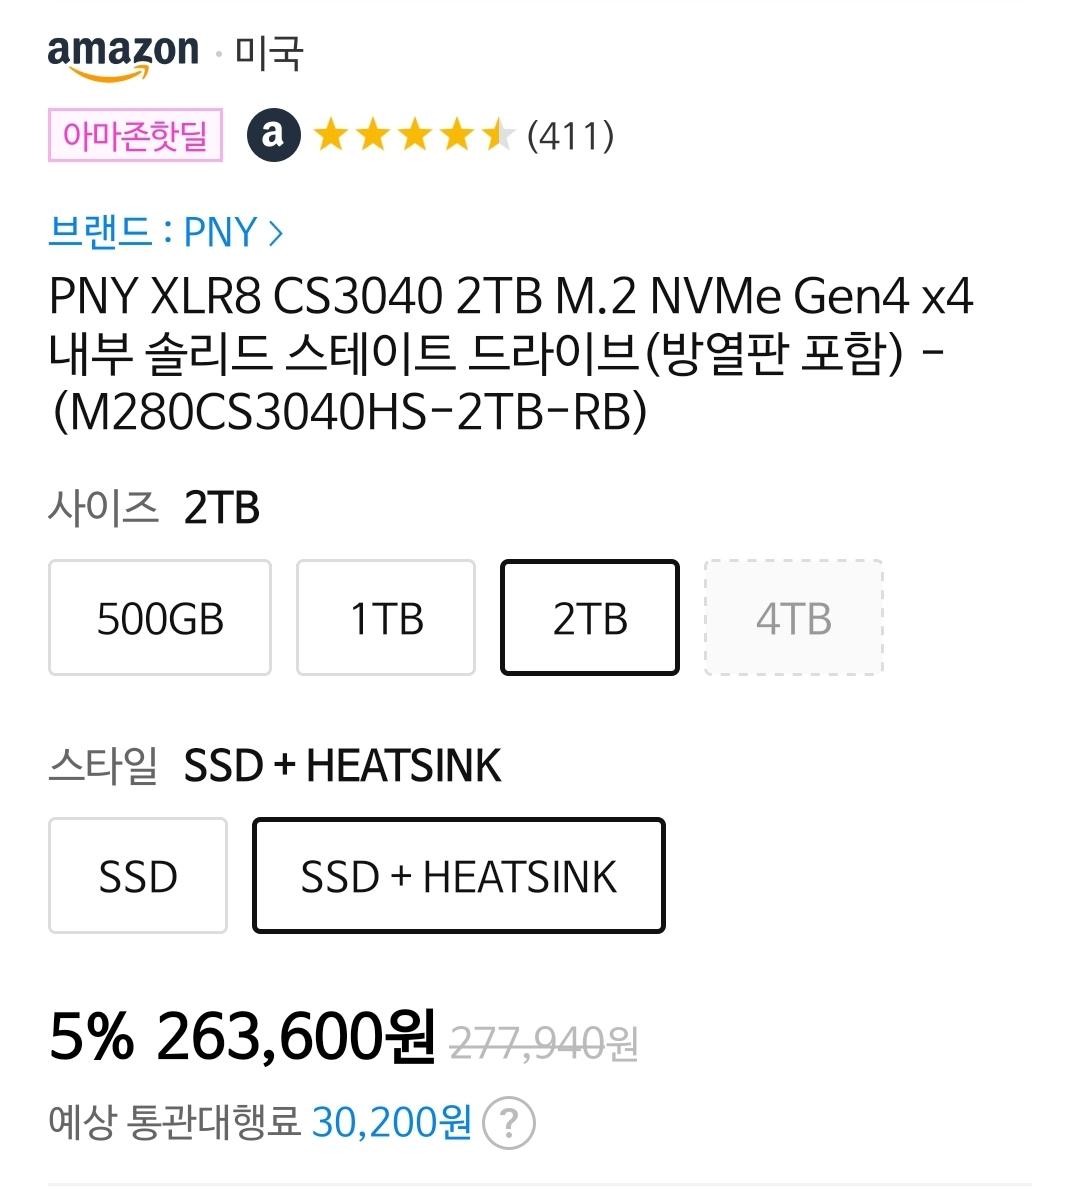Open the (411) review count
1080x1190 pixels.
click(571, 136)
